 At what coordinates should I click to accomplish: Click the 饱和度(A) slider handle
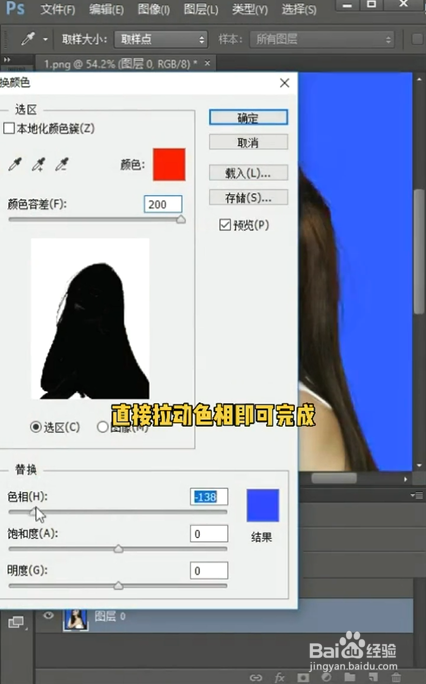coord(118,549)
